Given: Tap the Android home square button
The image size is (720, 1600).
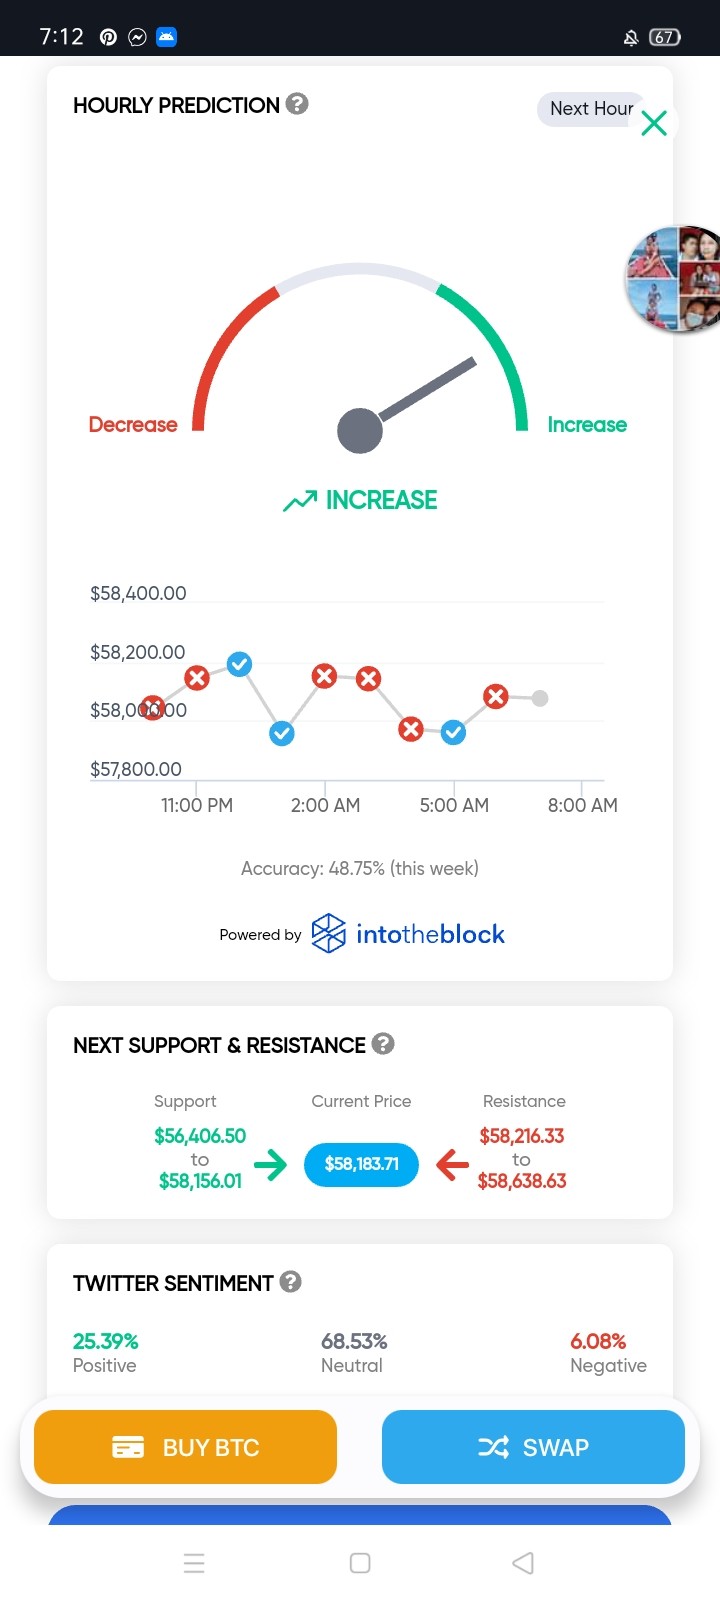Looking at the screenshot, I should coord(360,1563).
